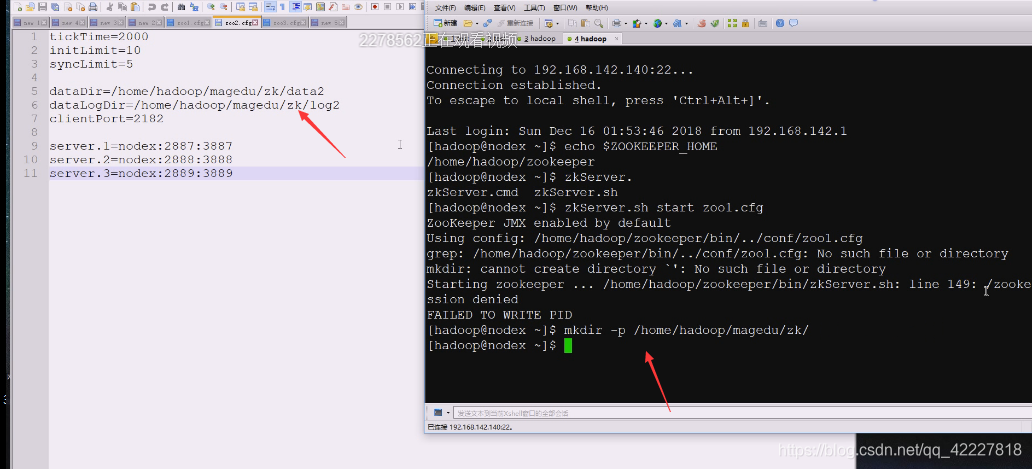Image resolution: width=1032 pixels, height=469 pixels.
Task: Launch Xftp via the red swirl icon
Action: click(x=702, y=23)
